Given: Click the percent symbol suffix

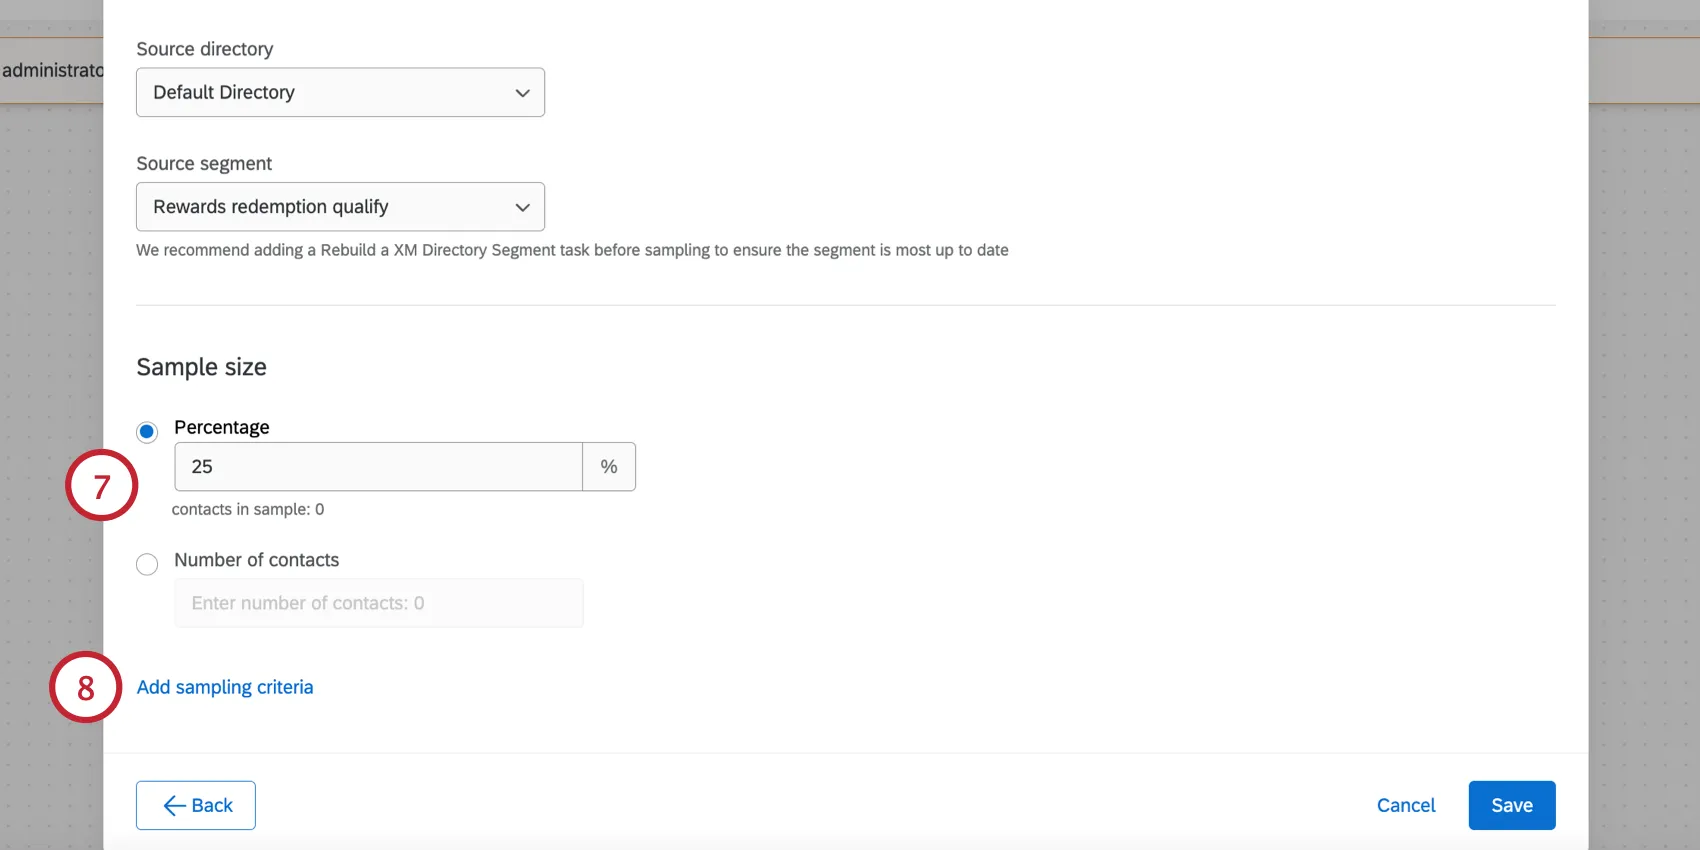Looking at the screenshot, I should click(x=608, y=466).
